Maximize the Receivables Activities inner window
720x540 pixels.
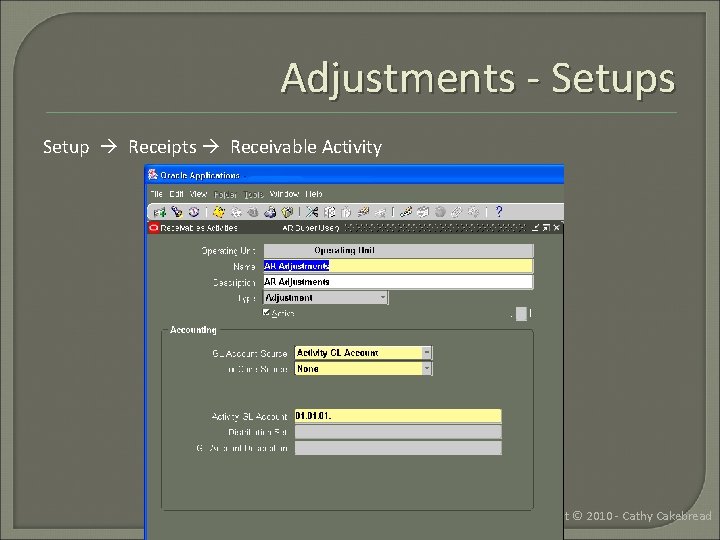tap(546, 228)
